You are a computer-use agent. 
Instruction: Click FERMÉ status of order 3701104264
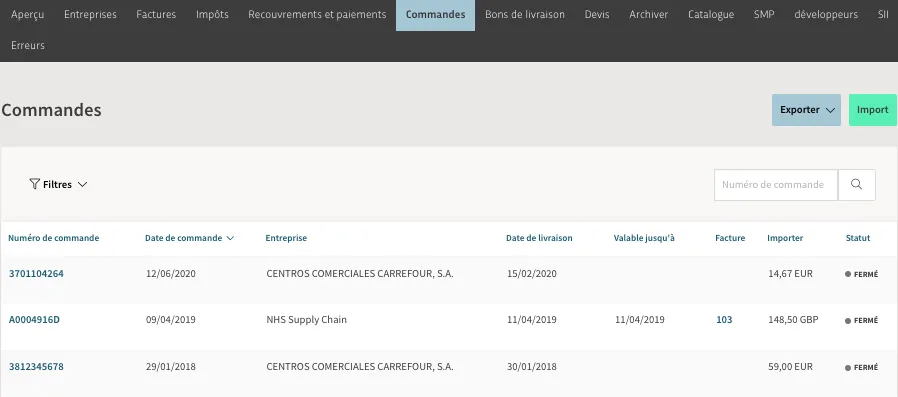coord(861,274)
